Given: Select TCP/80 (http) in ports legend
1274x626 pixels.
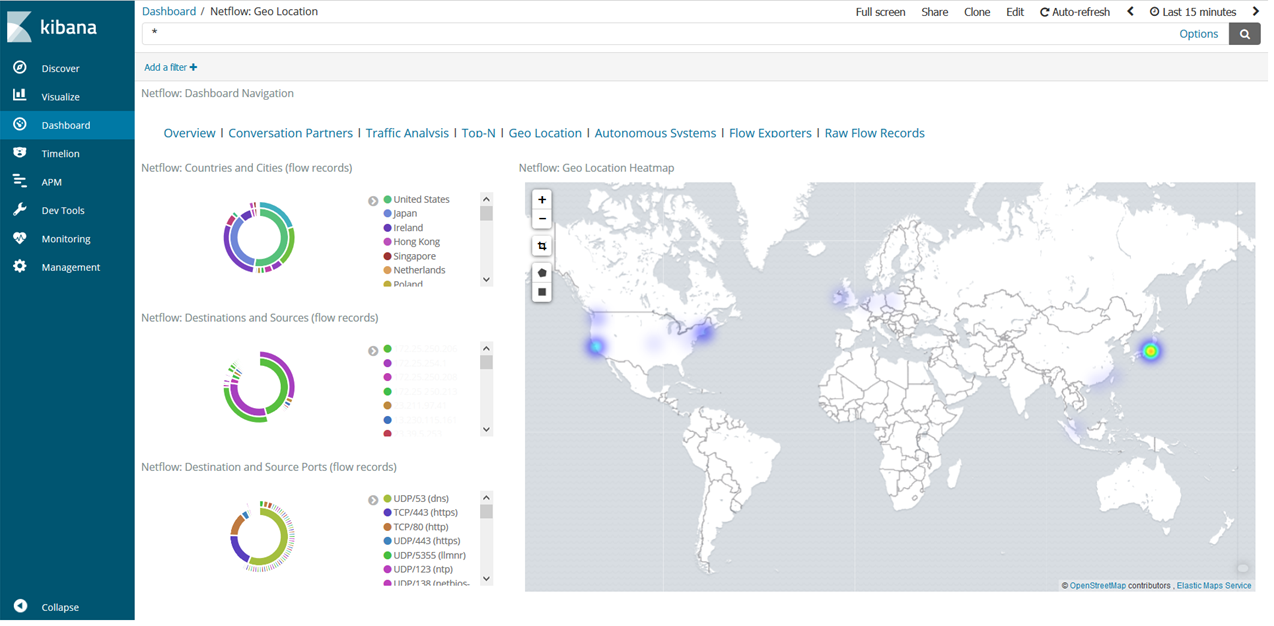Looking at the screenshot, I should coord(420,527).
